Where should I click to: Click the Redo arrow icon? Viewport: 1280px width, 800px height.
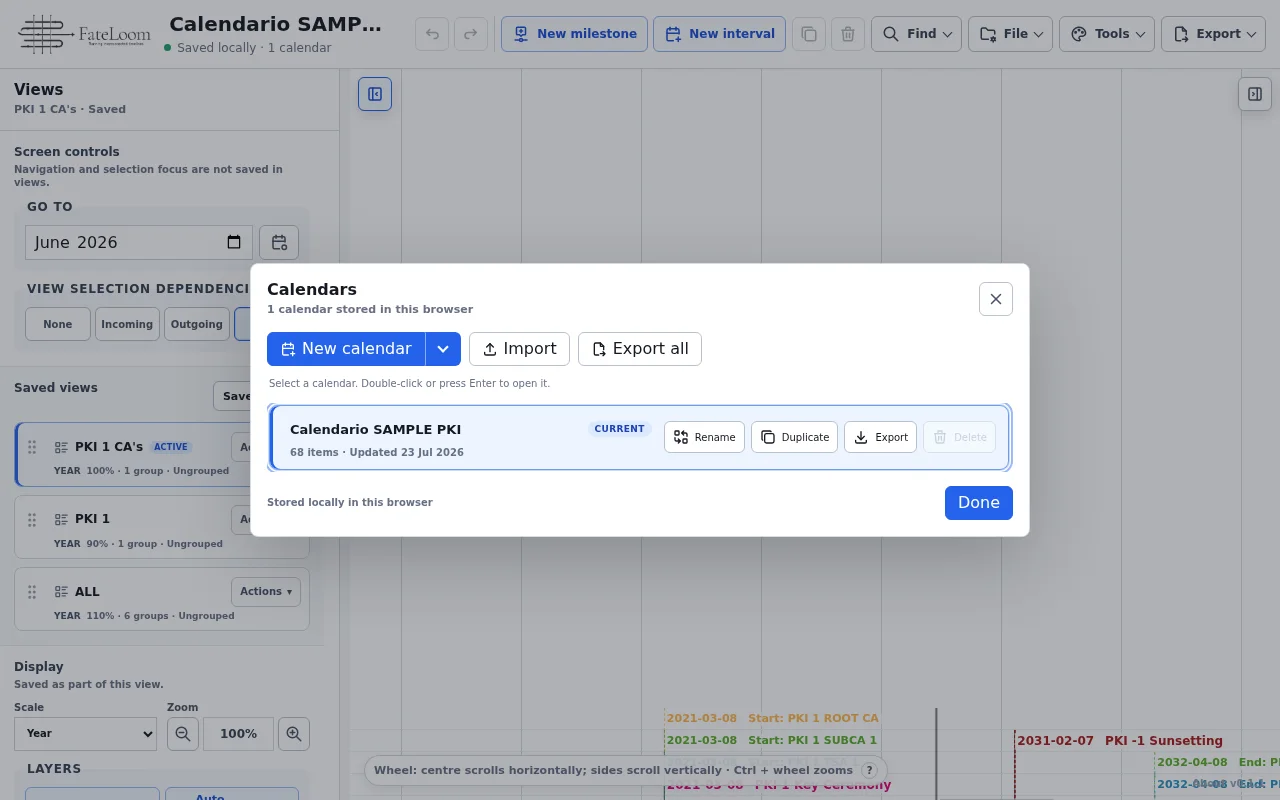click(x=471, y=34)
